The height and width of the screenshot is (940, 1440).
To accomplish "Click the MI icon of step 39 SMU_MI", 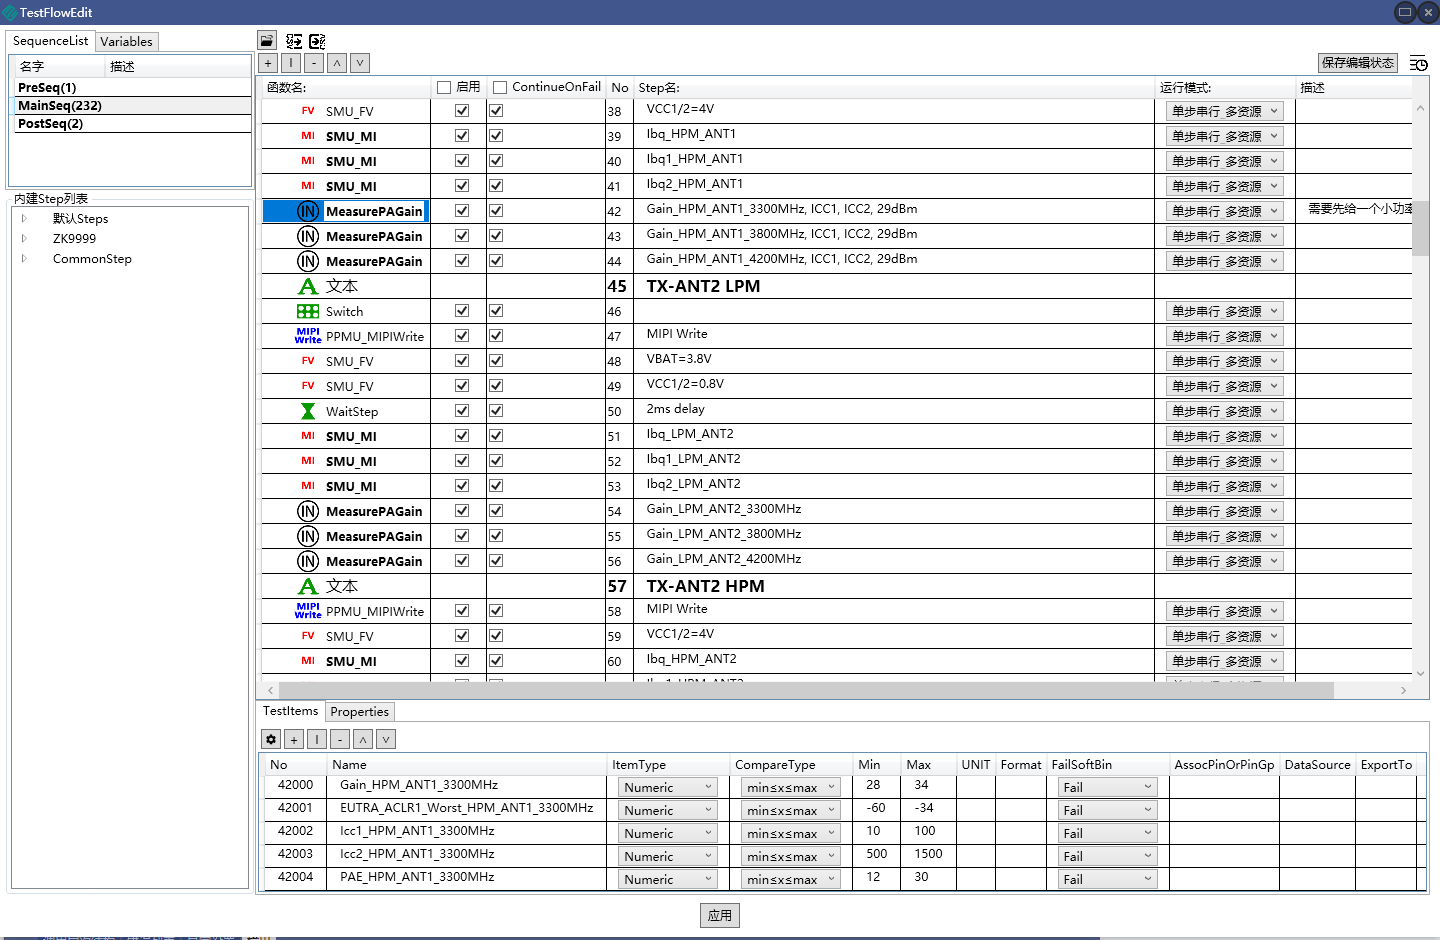I will pos(308,136).
